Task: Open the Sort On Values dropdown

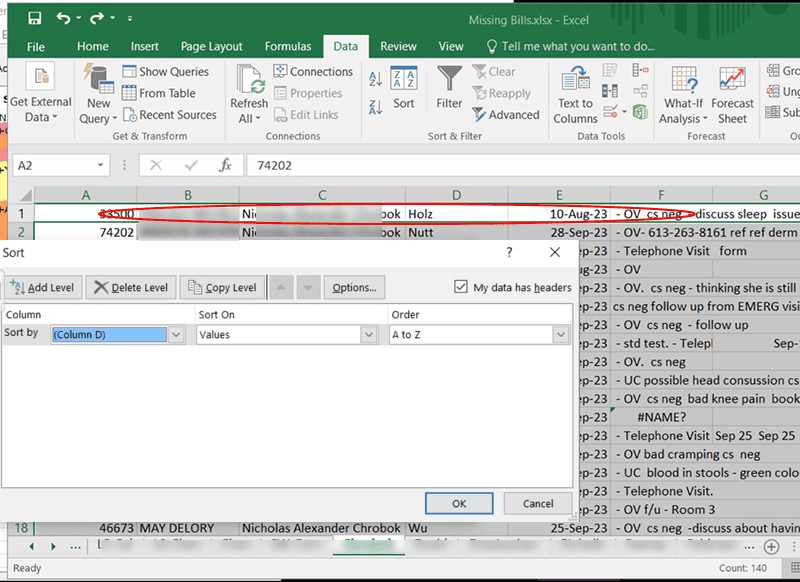Action: (367, 335)
